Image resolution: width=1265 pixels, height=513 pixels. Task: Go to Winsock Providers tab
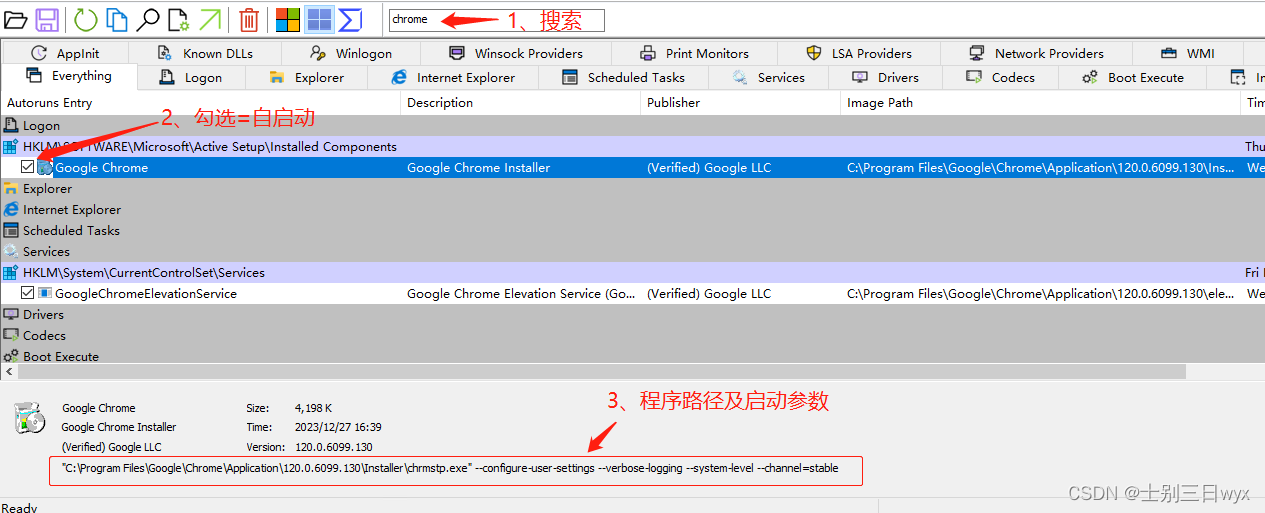tap(515, 53)
